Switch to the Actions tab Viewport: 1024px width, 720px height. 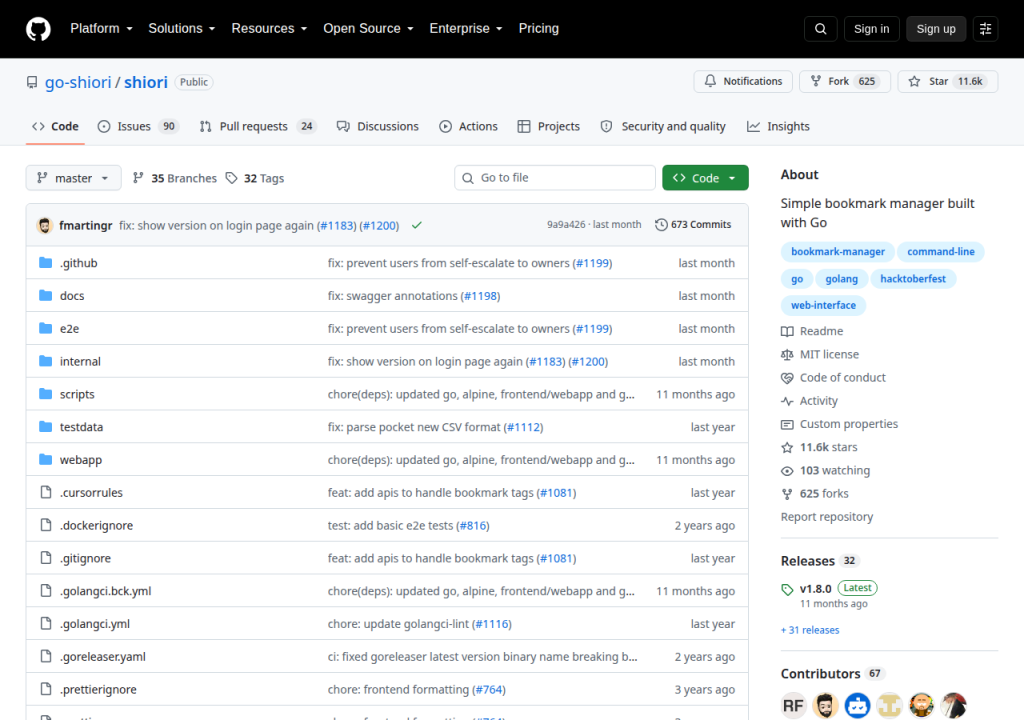click(x=468, y=126)
